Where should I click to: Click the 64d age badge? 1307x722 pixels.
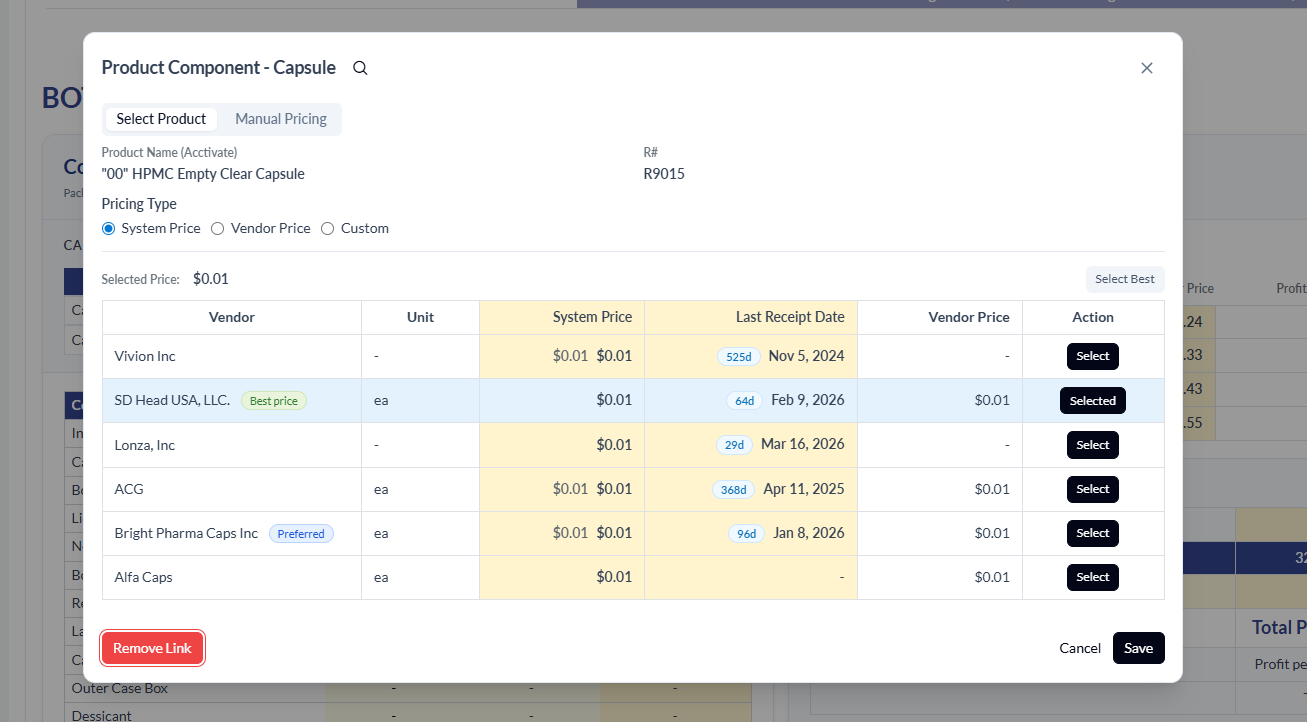(745, 401)
